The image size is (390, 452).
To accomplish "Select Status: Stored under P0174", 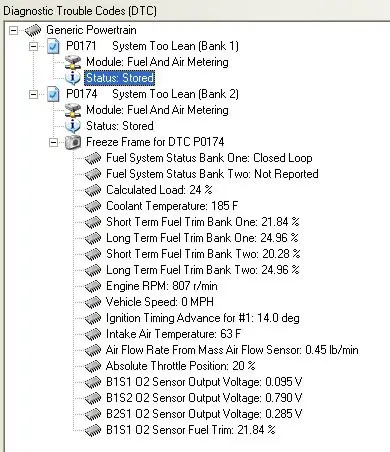I will click(x=120, y=126).
